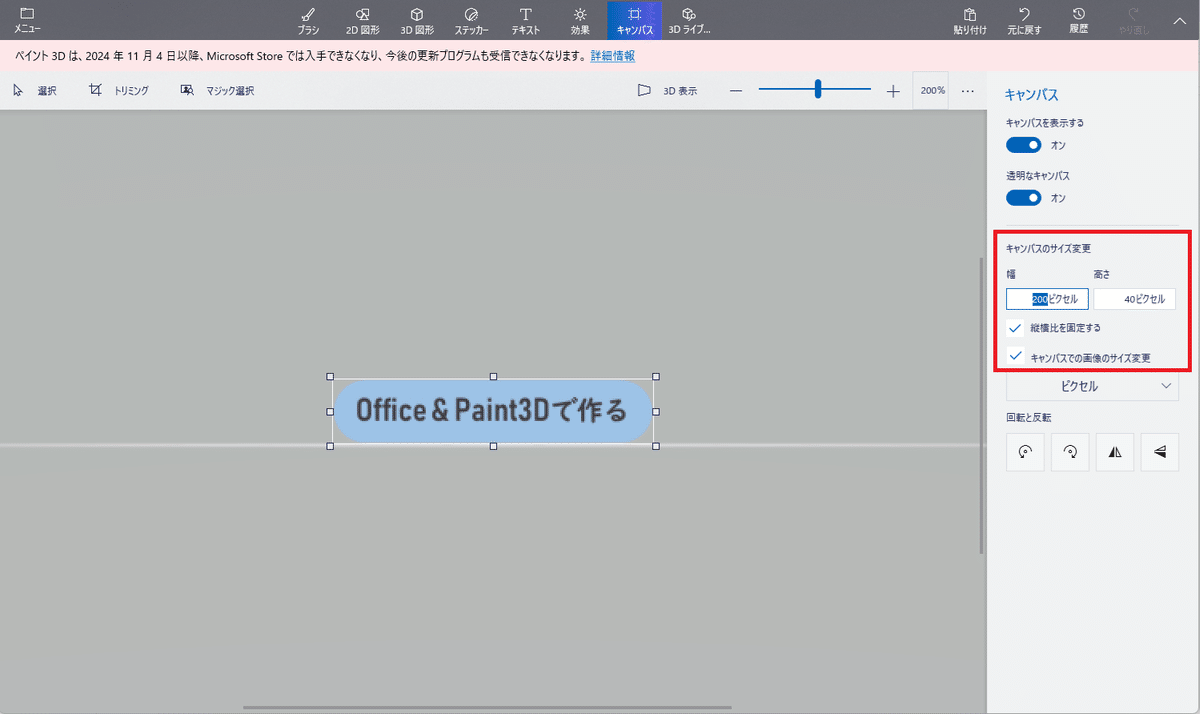Open the 詳細情報 link
This screenshot has height=714, width=1200.
click(x=612, y=56)
